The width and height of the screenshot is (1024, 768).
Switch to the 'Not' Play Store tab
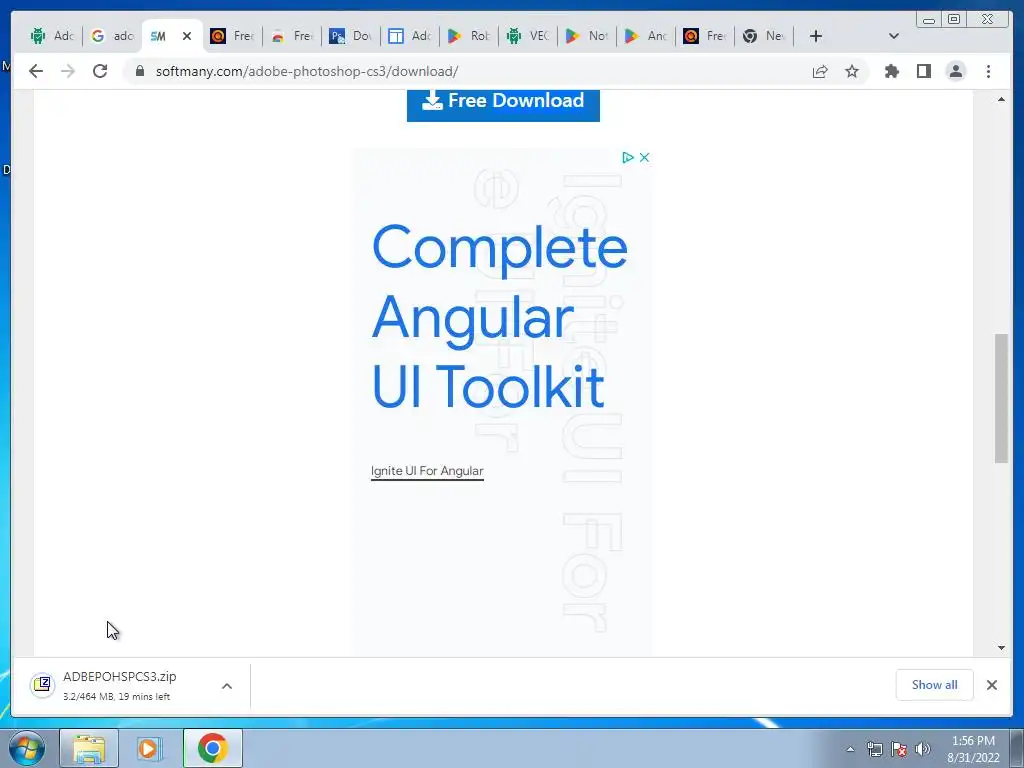587,36
